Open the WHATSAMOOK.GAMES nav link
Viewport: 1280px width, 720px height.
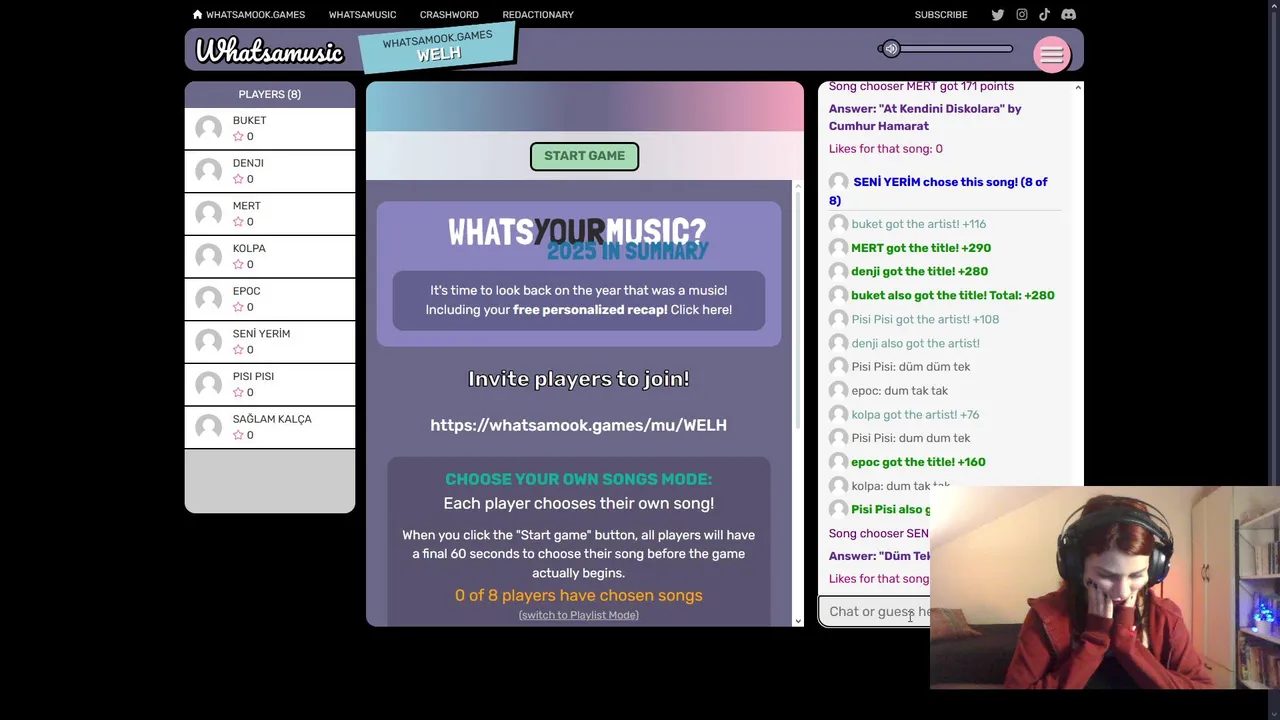[255, 14]
